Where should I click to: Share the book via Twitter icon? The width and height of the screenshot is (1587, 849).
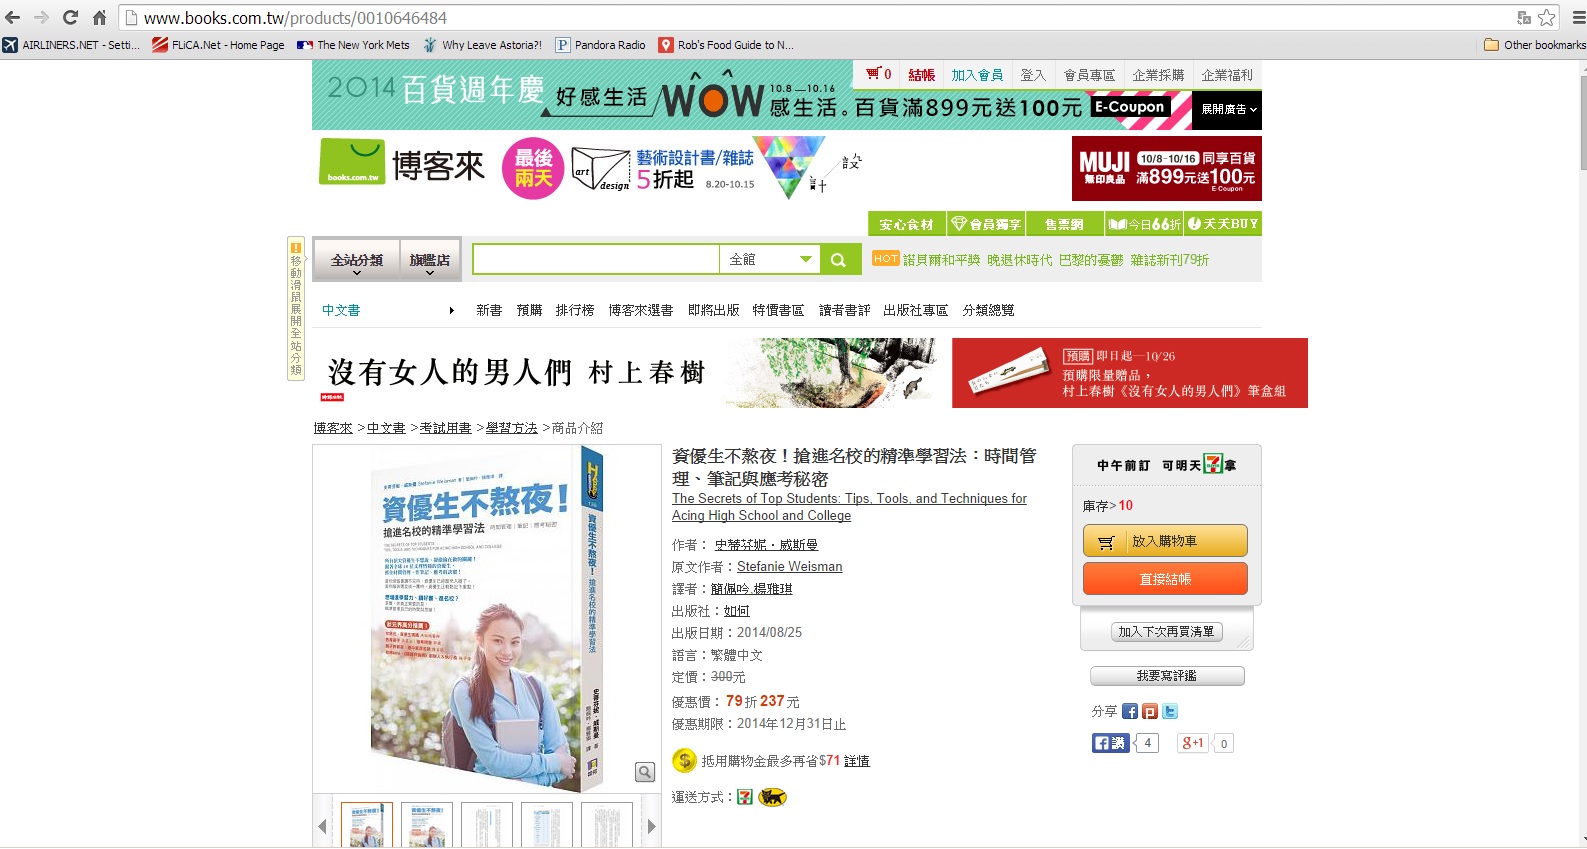pos(1170,712)
